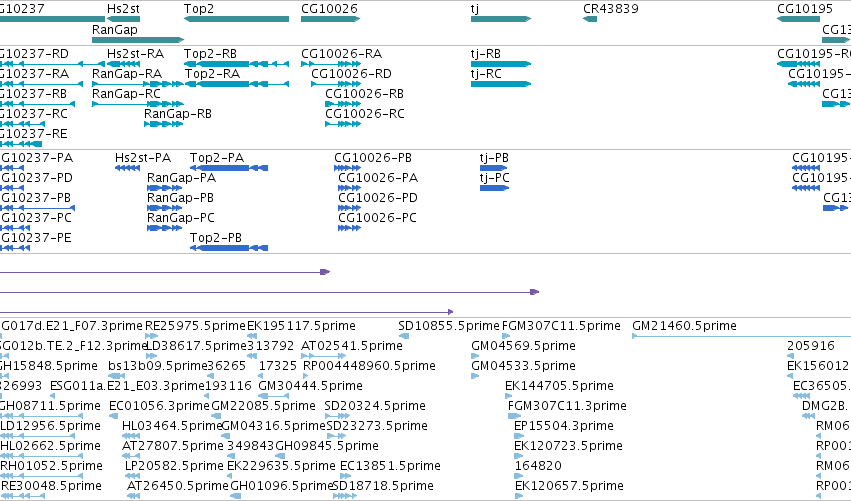The width and height of the screenshot is (851, 501).
Task: Select the tj-PC protein label
Action: pos(494,178)
